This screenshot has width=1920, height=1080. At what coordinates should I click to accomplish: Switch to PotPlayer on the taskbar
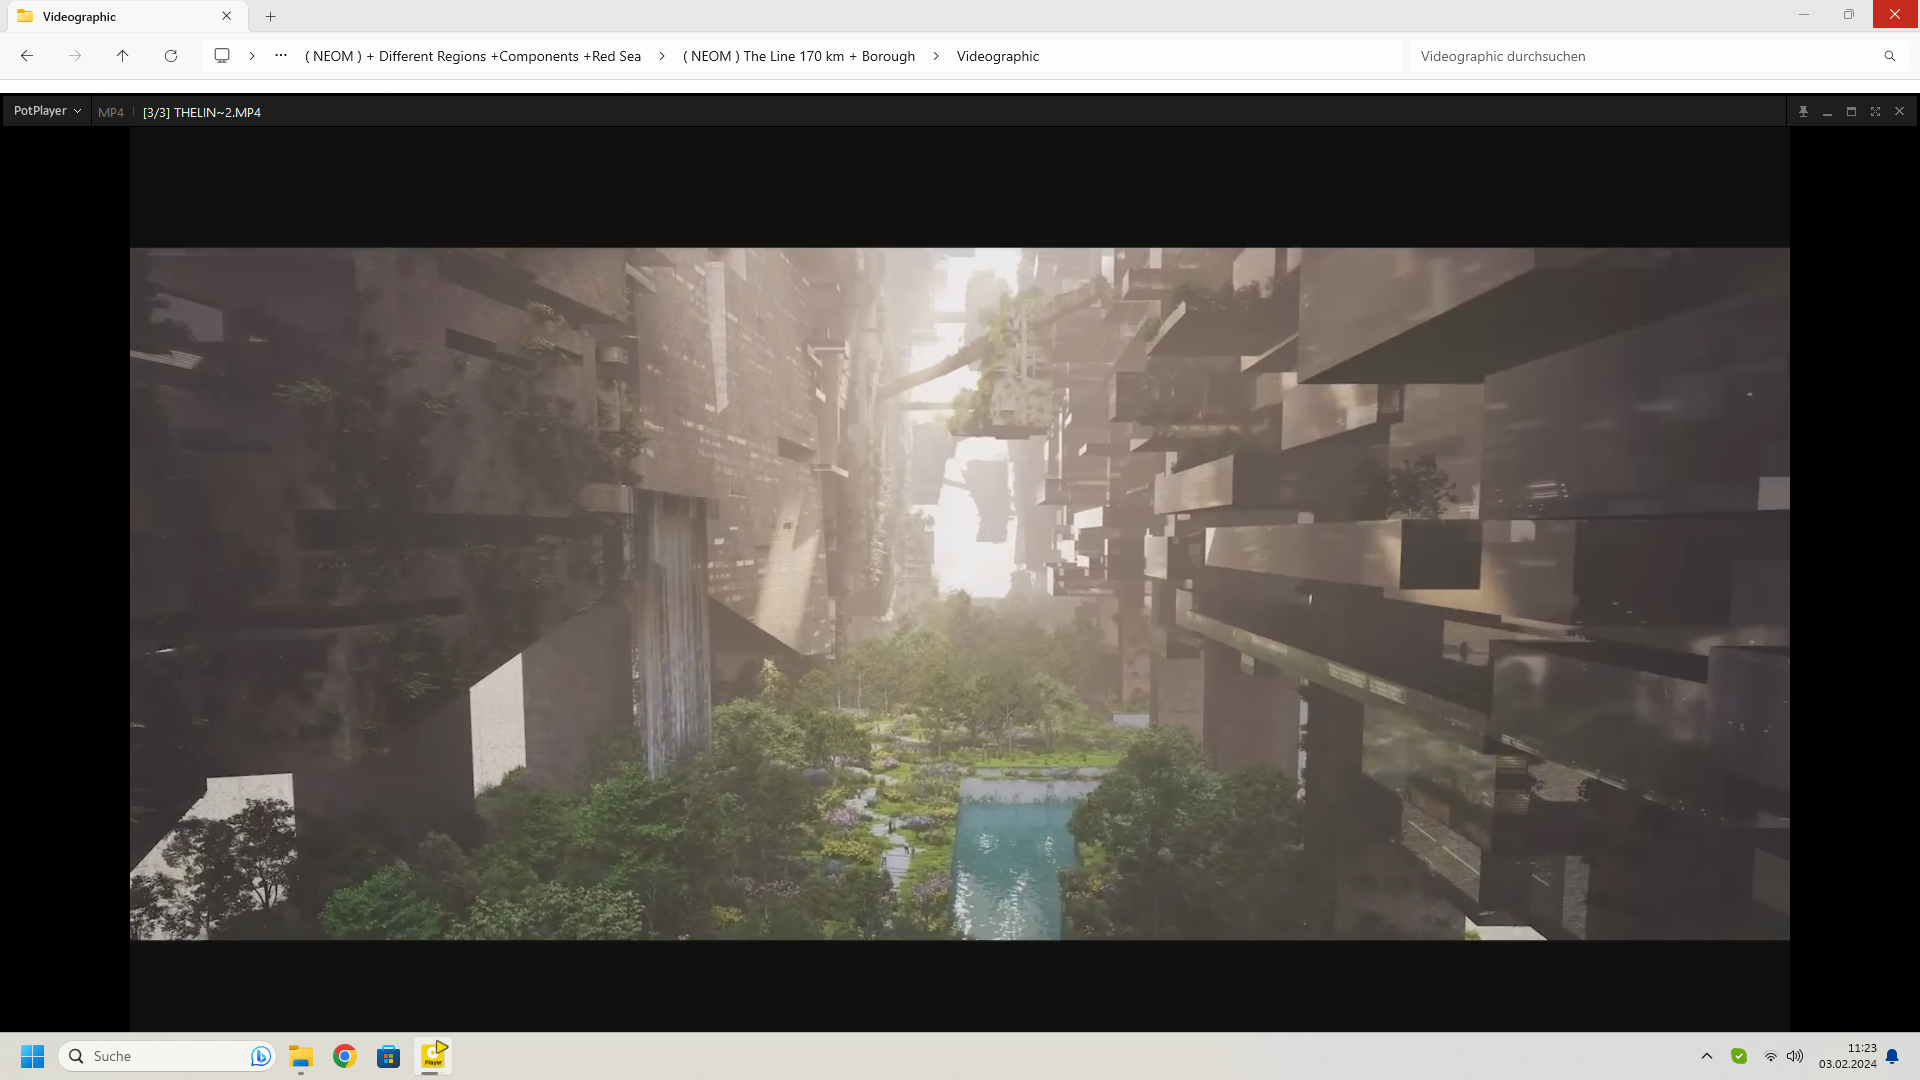433,1056
